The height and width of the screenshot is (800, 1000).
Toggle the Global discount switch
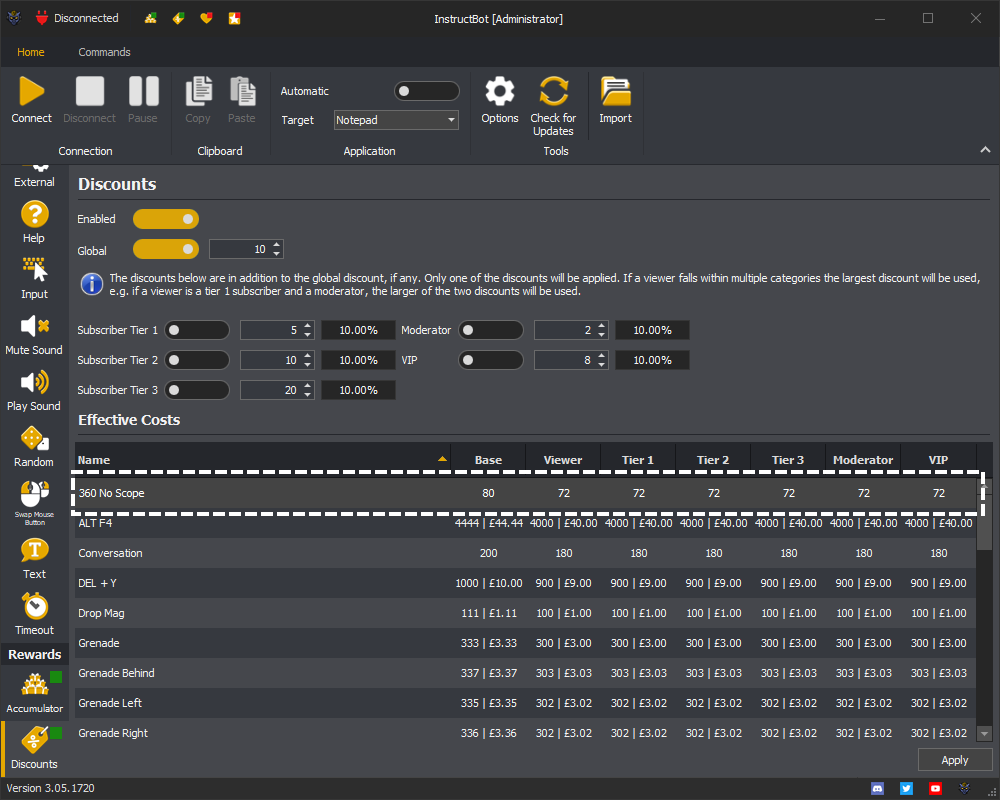point(166,249)
